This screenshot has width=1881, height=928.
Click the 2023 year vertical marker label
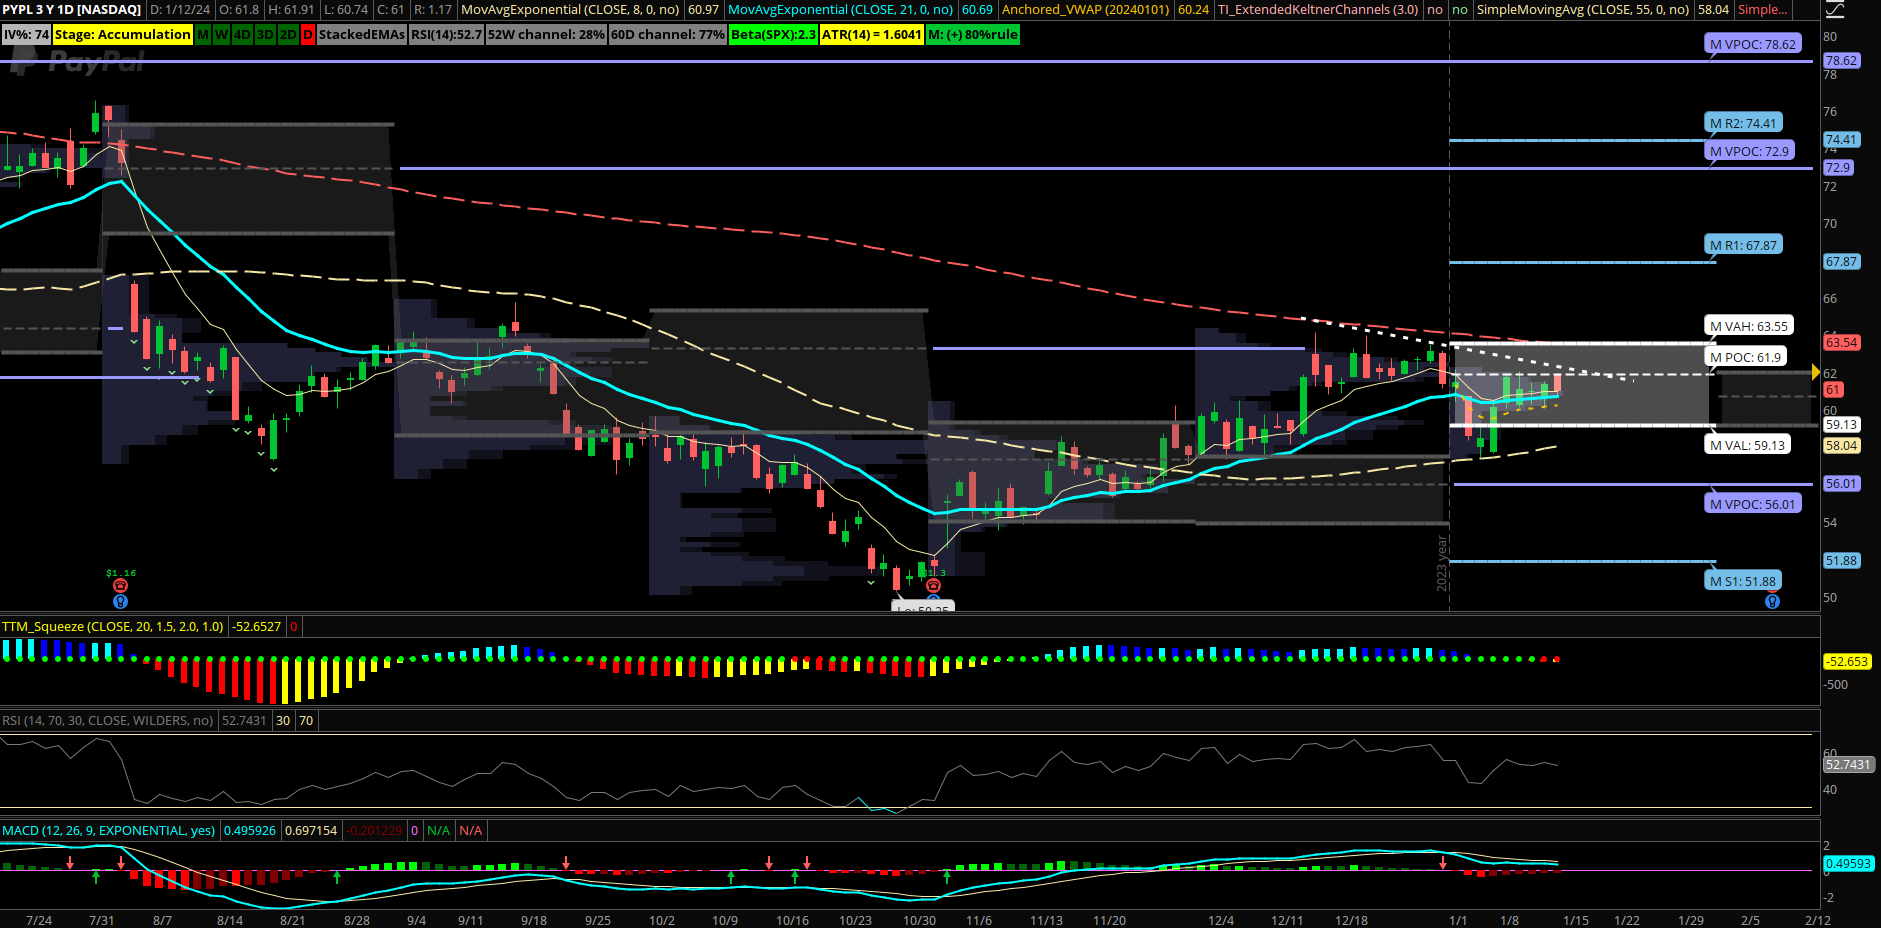pos(1442,563)
